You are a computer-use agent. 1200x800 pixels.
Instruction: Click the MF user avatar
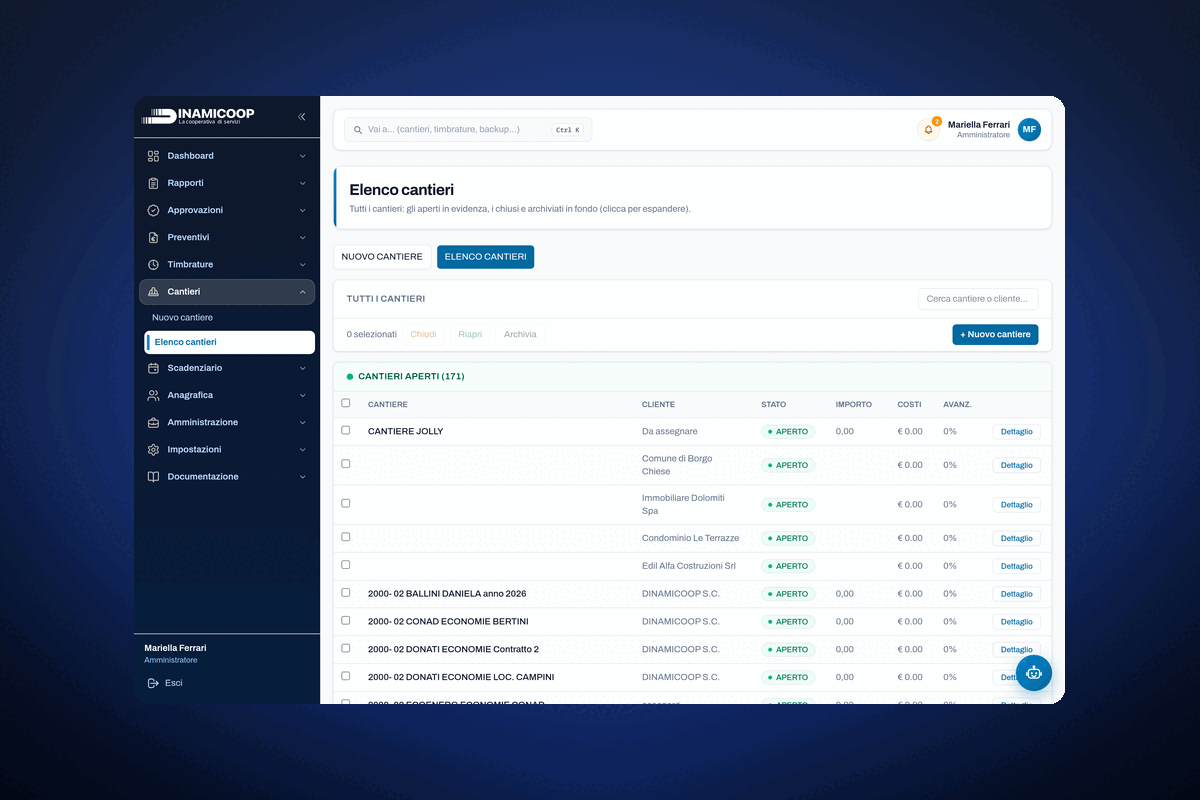point(1029,129)
